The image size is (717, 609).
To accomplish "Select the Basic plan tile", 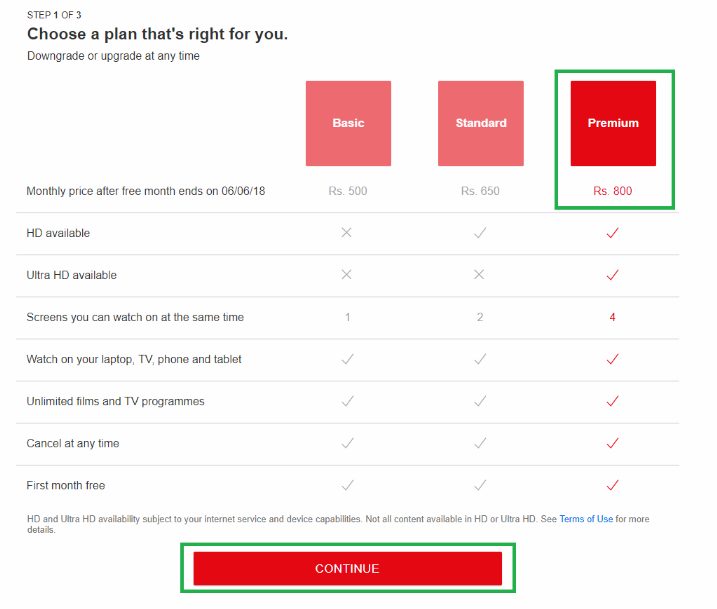I will (348, 123).
